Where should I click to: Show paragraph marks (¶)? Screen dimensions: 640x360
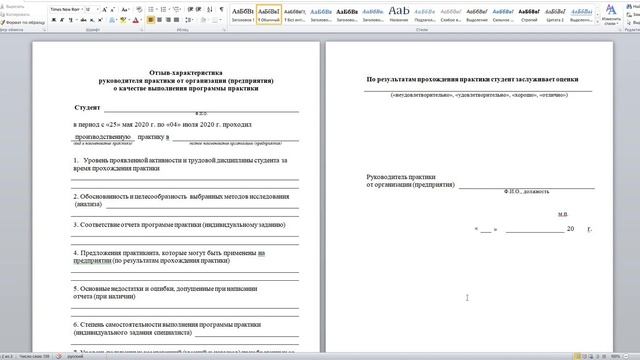[x=221, y=9]
